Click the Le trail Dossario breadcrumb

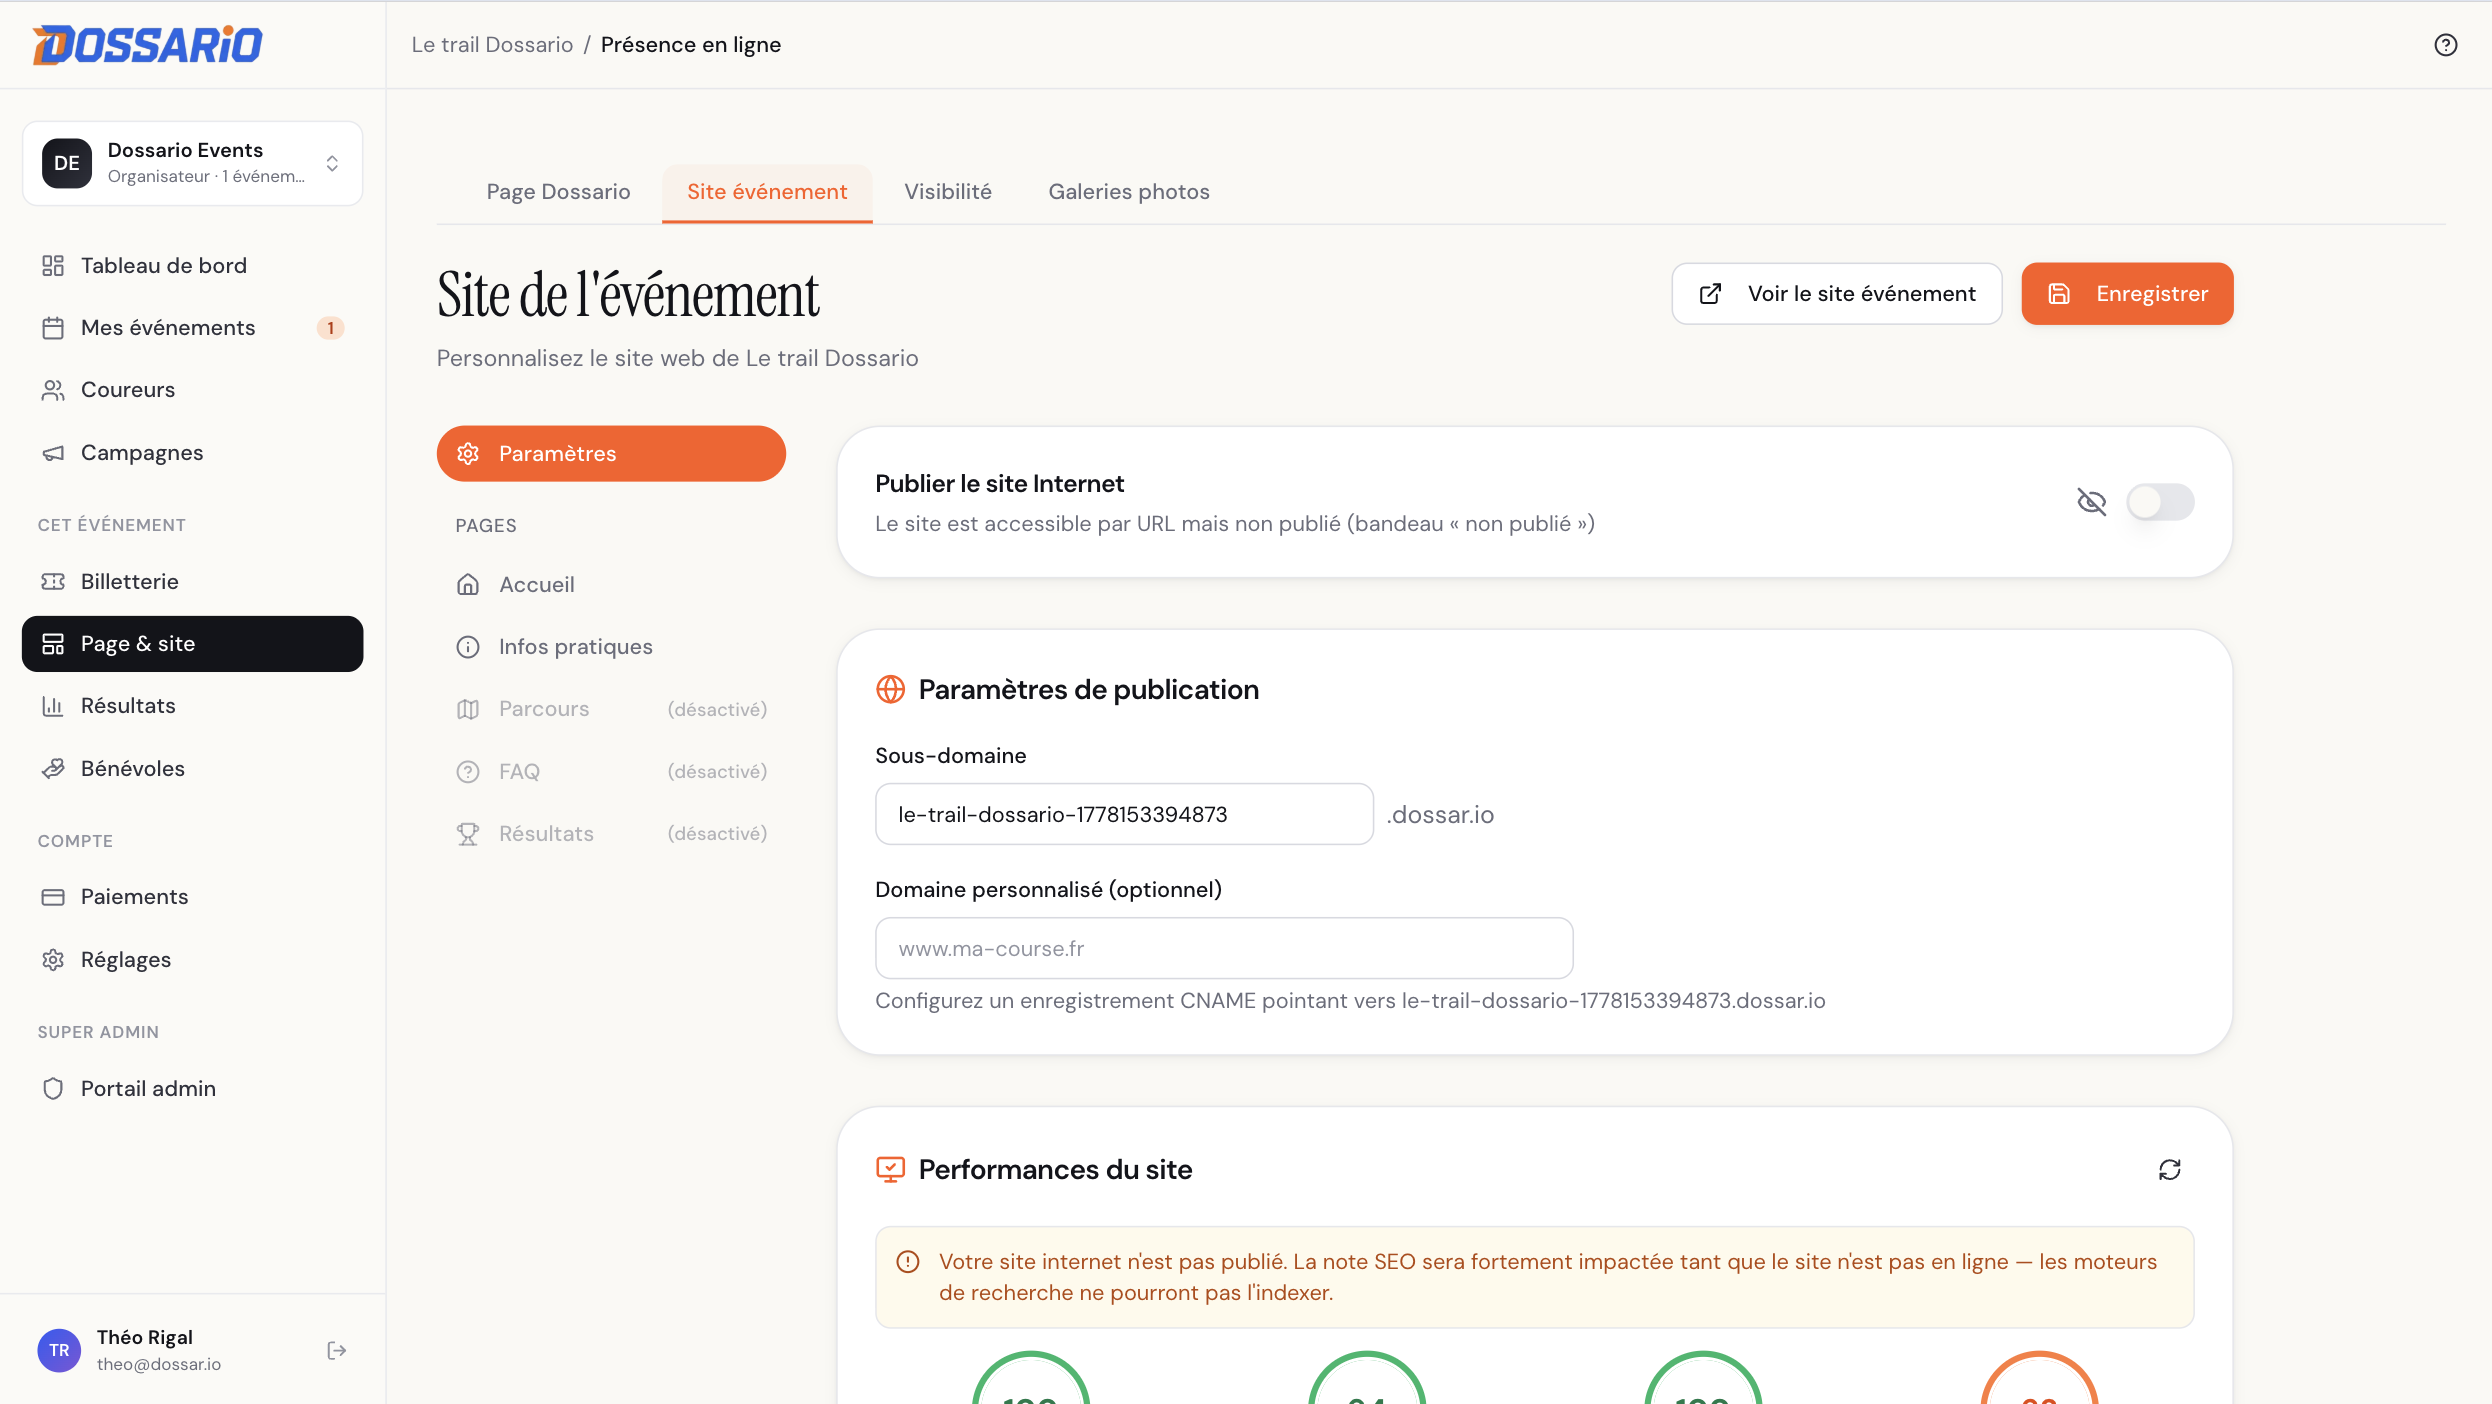(x=492, y=45)
